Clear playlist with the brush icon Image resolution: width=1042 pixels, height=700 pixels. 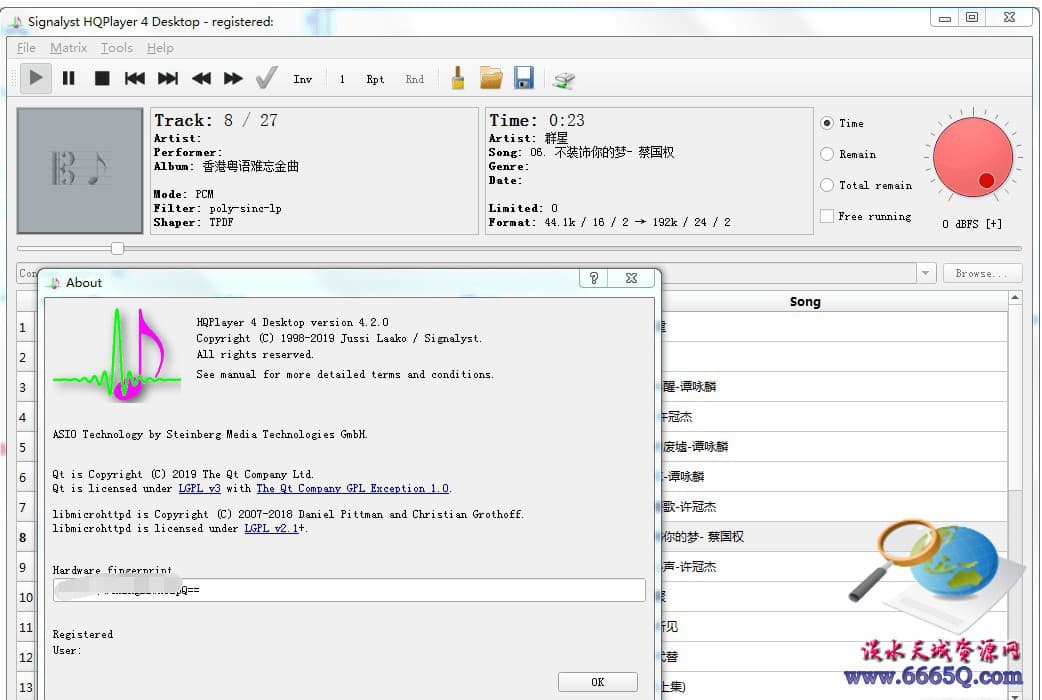click(x=457, y=78)
